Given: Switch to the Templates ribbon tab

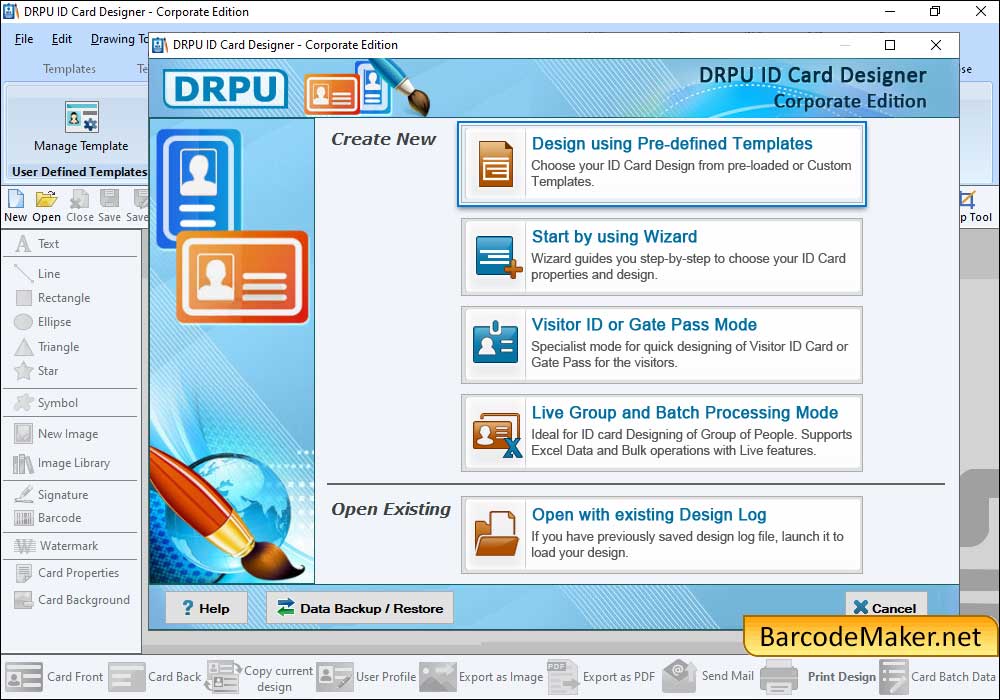Looking at the screenshot, I should [x=69, y=69].
